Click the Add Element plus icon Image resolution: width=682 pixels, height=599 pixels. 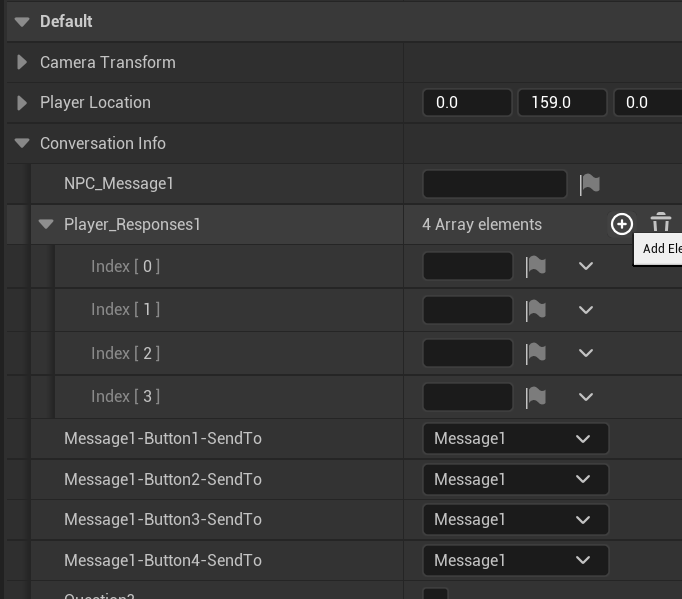click(621, 224)
